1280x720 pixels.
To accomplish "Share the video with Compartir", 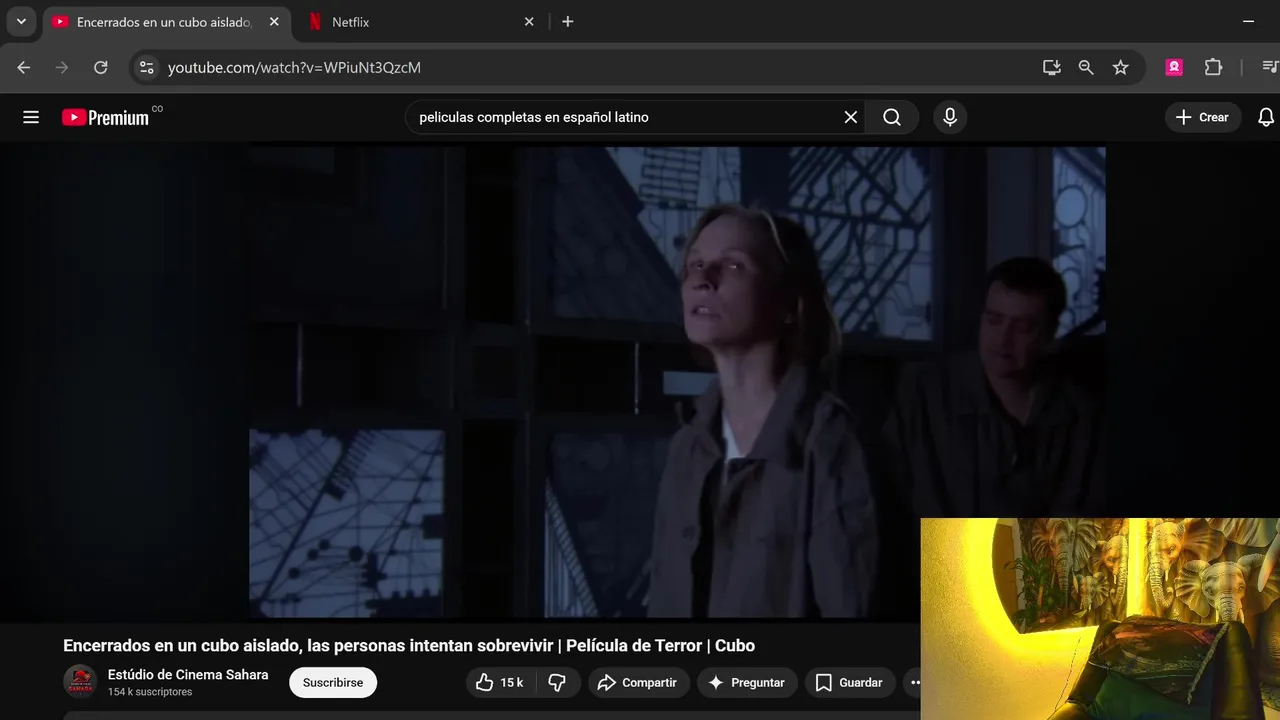I will [x=638, y=682].
